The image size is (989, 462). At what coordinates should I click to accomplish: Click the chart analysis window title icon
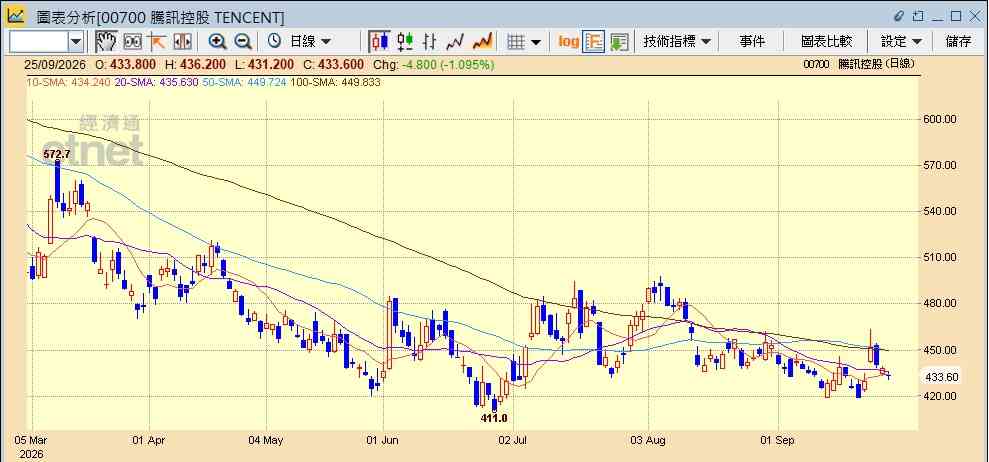pos(16,16)
